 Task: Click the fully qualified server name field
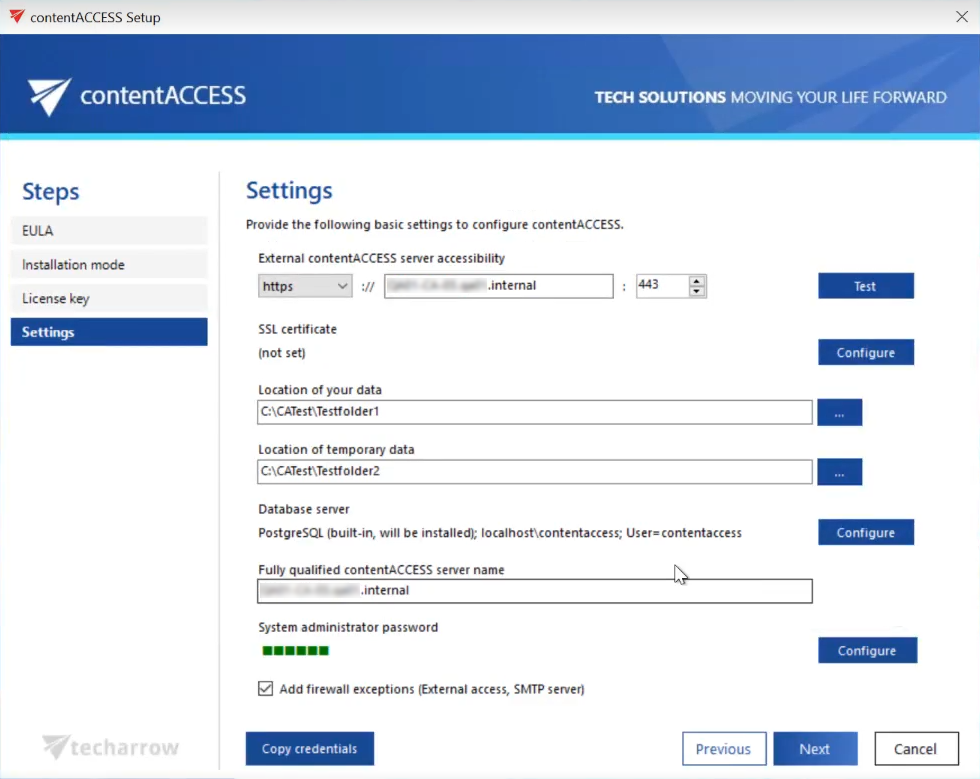pos(535,591)
